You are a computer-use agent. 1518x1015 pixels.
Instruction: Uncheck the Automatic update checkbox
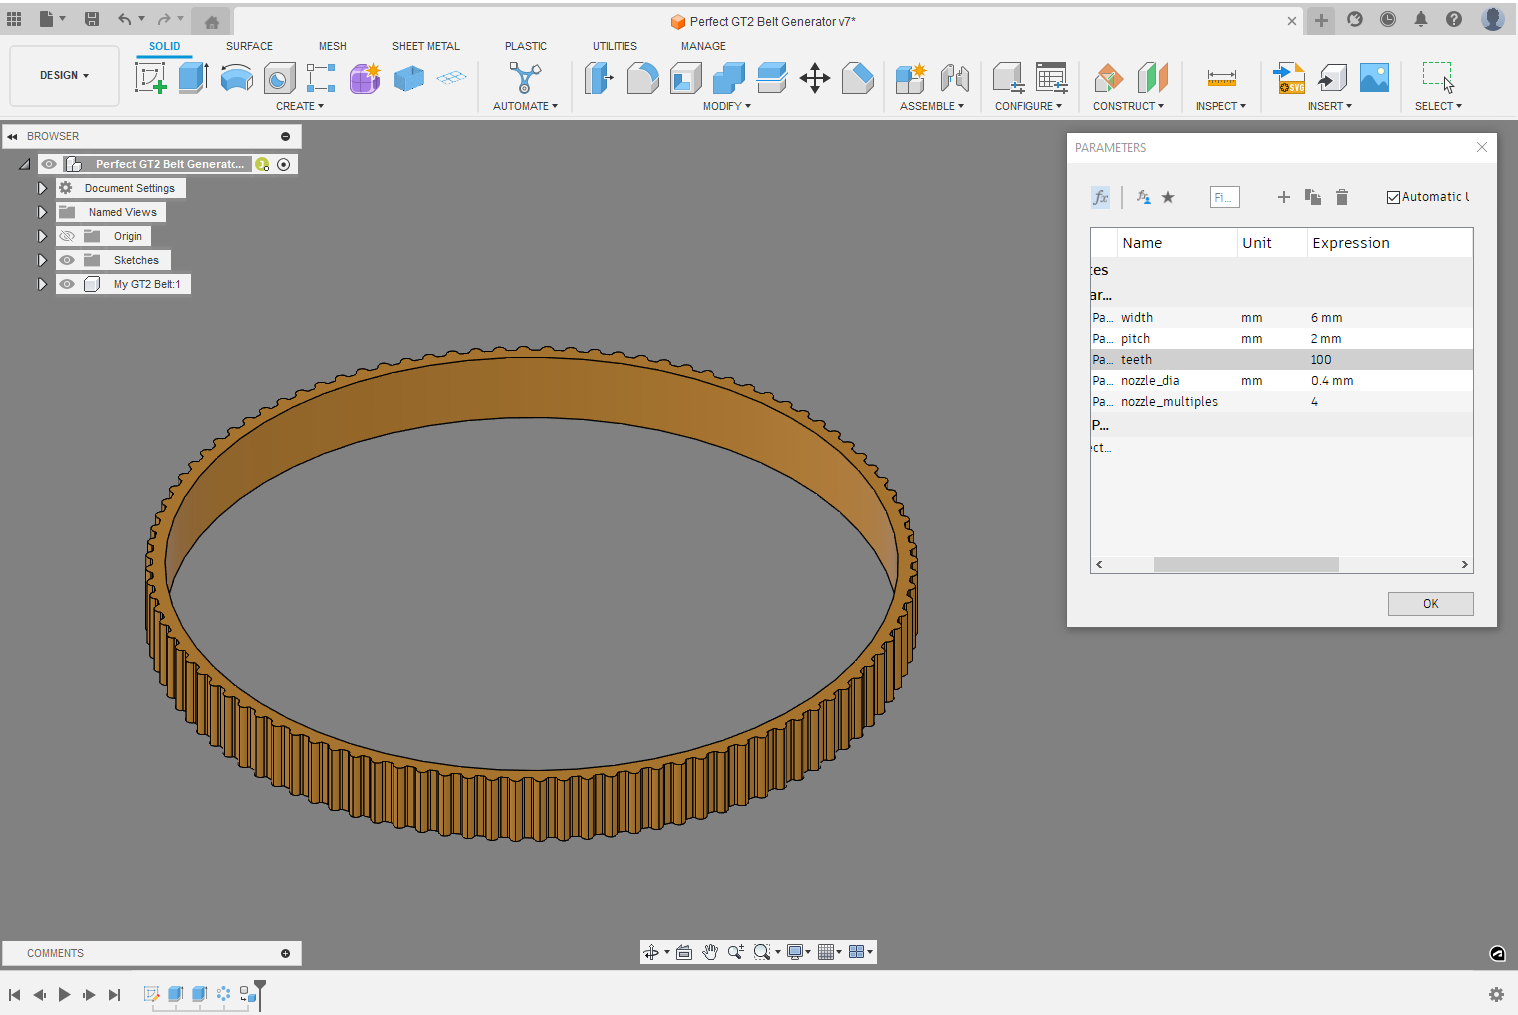tap(1393, 197)
